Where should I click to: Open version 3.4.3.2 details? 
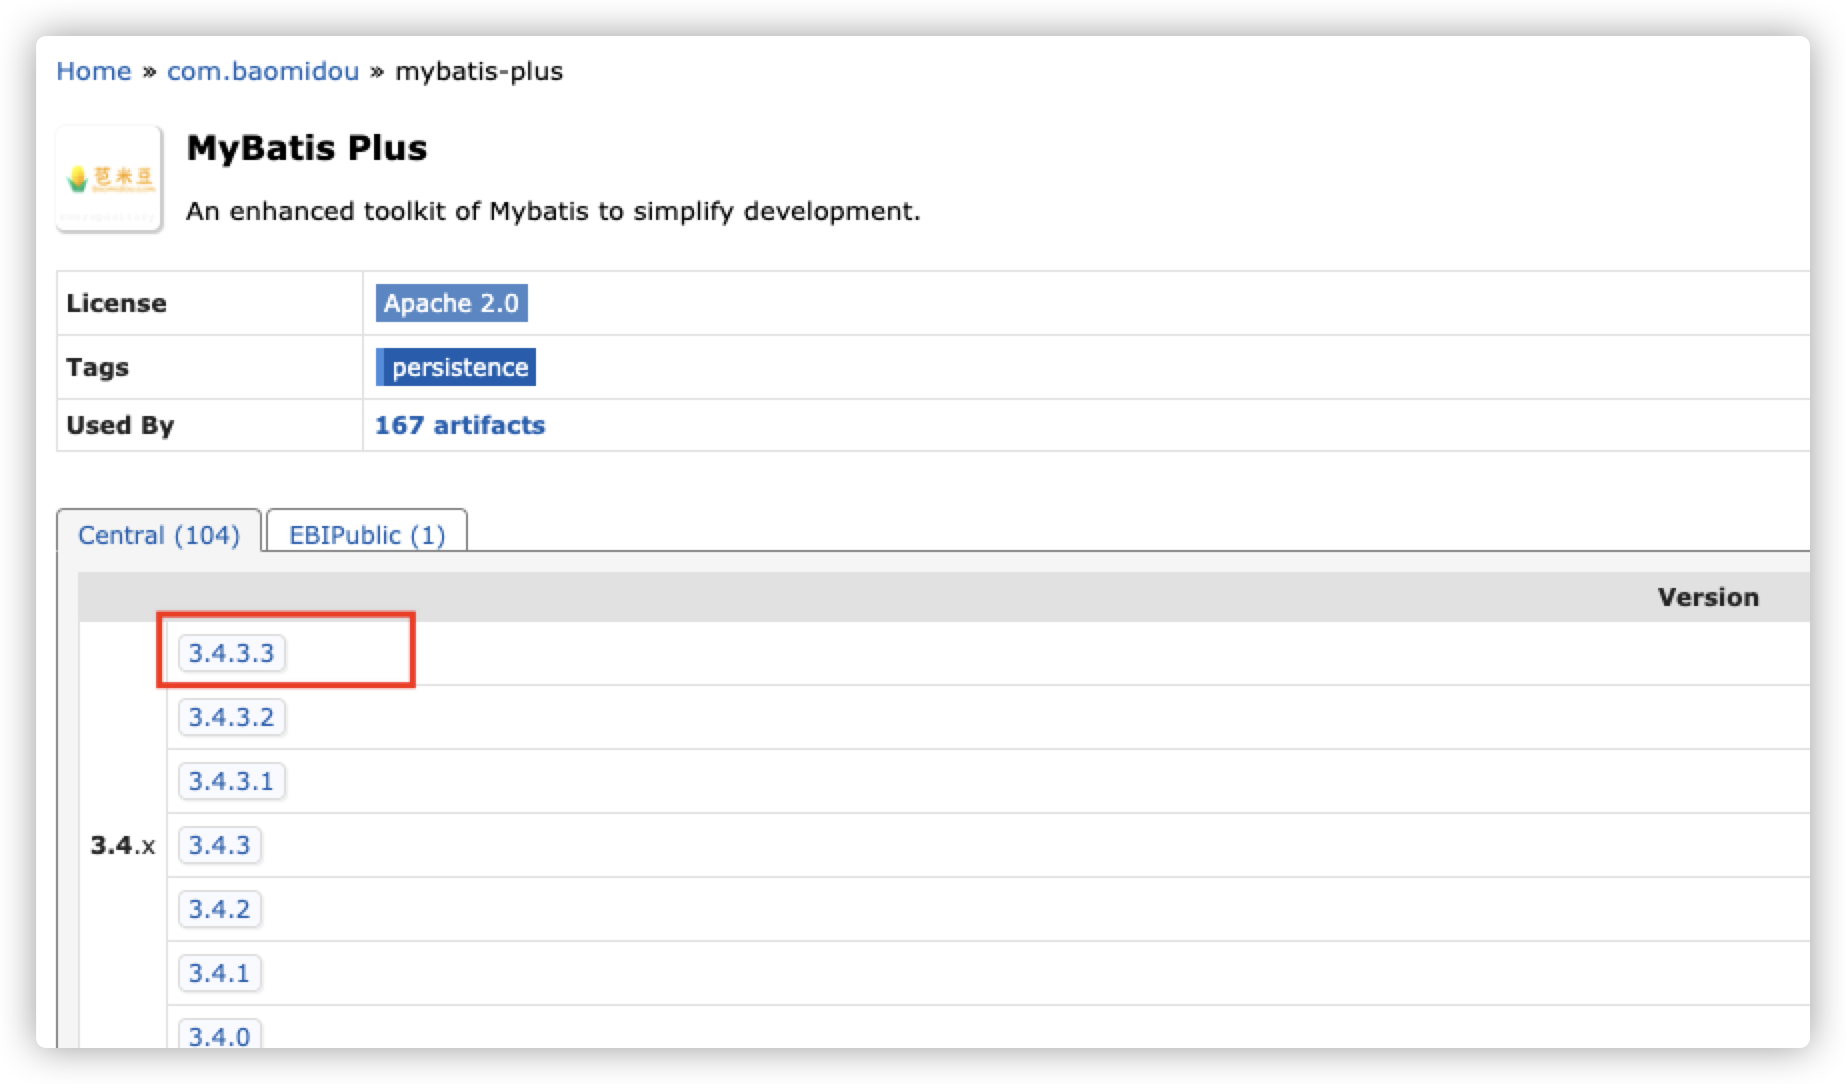[x=232, y=717]
